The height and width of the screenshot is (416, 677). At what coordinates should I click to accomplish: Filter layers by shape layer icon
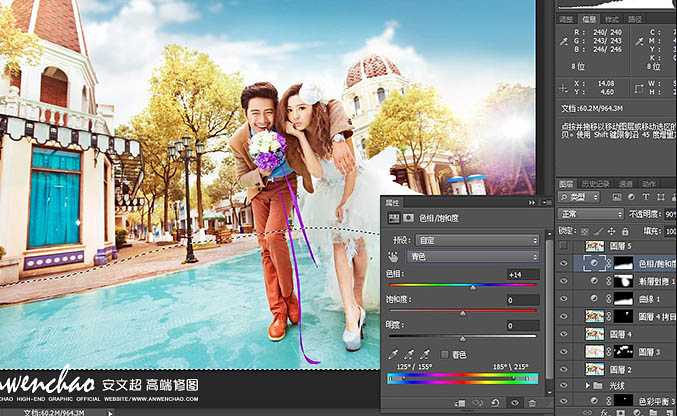tap(661, 197)
